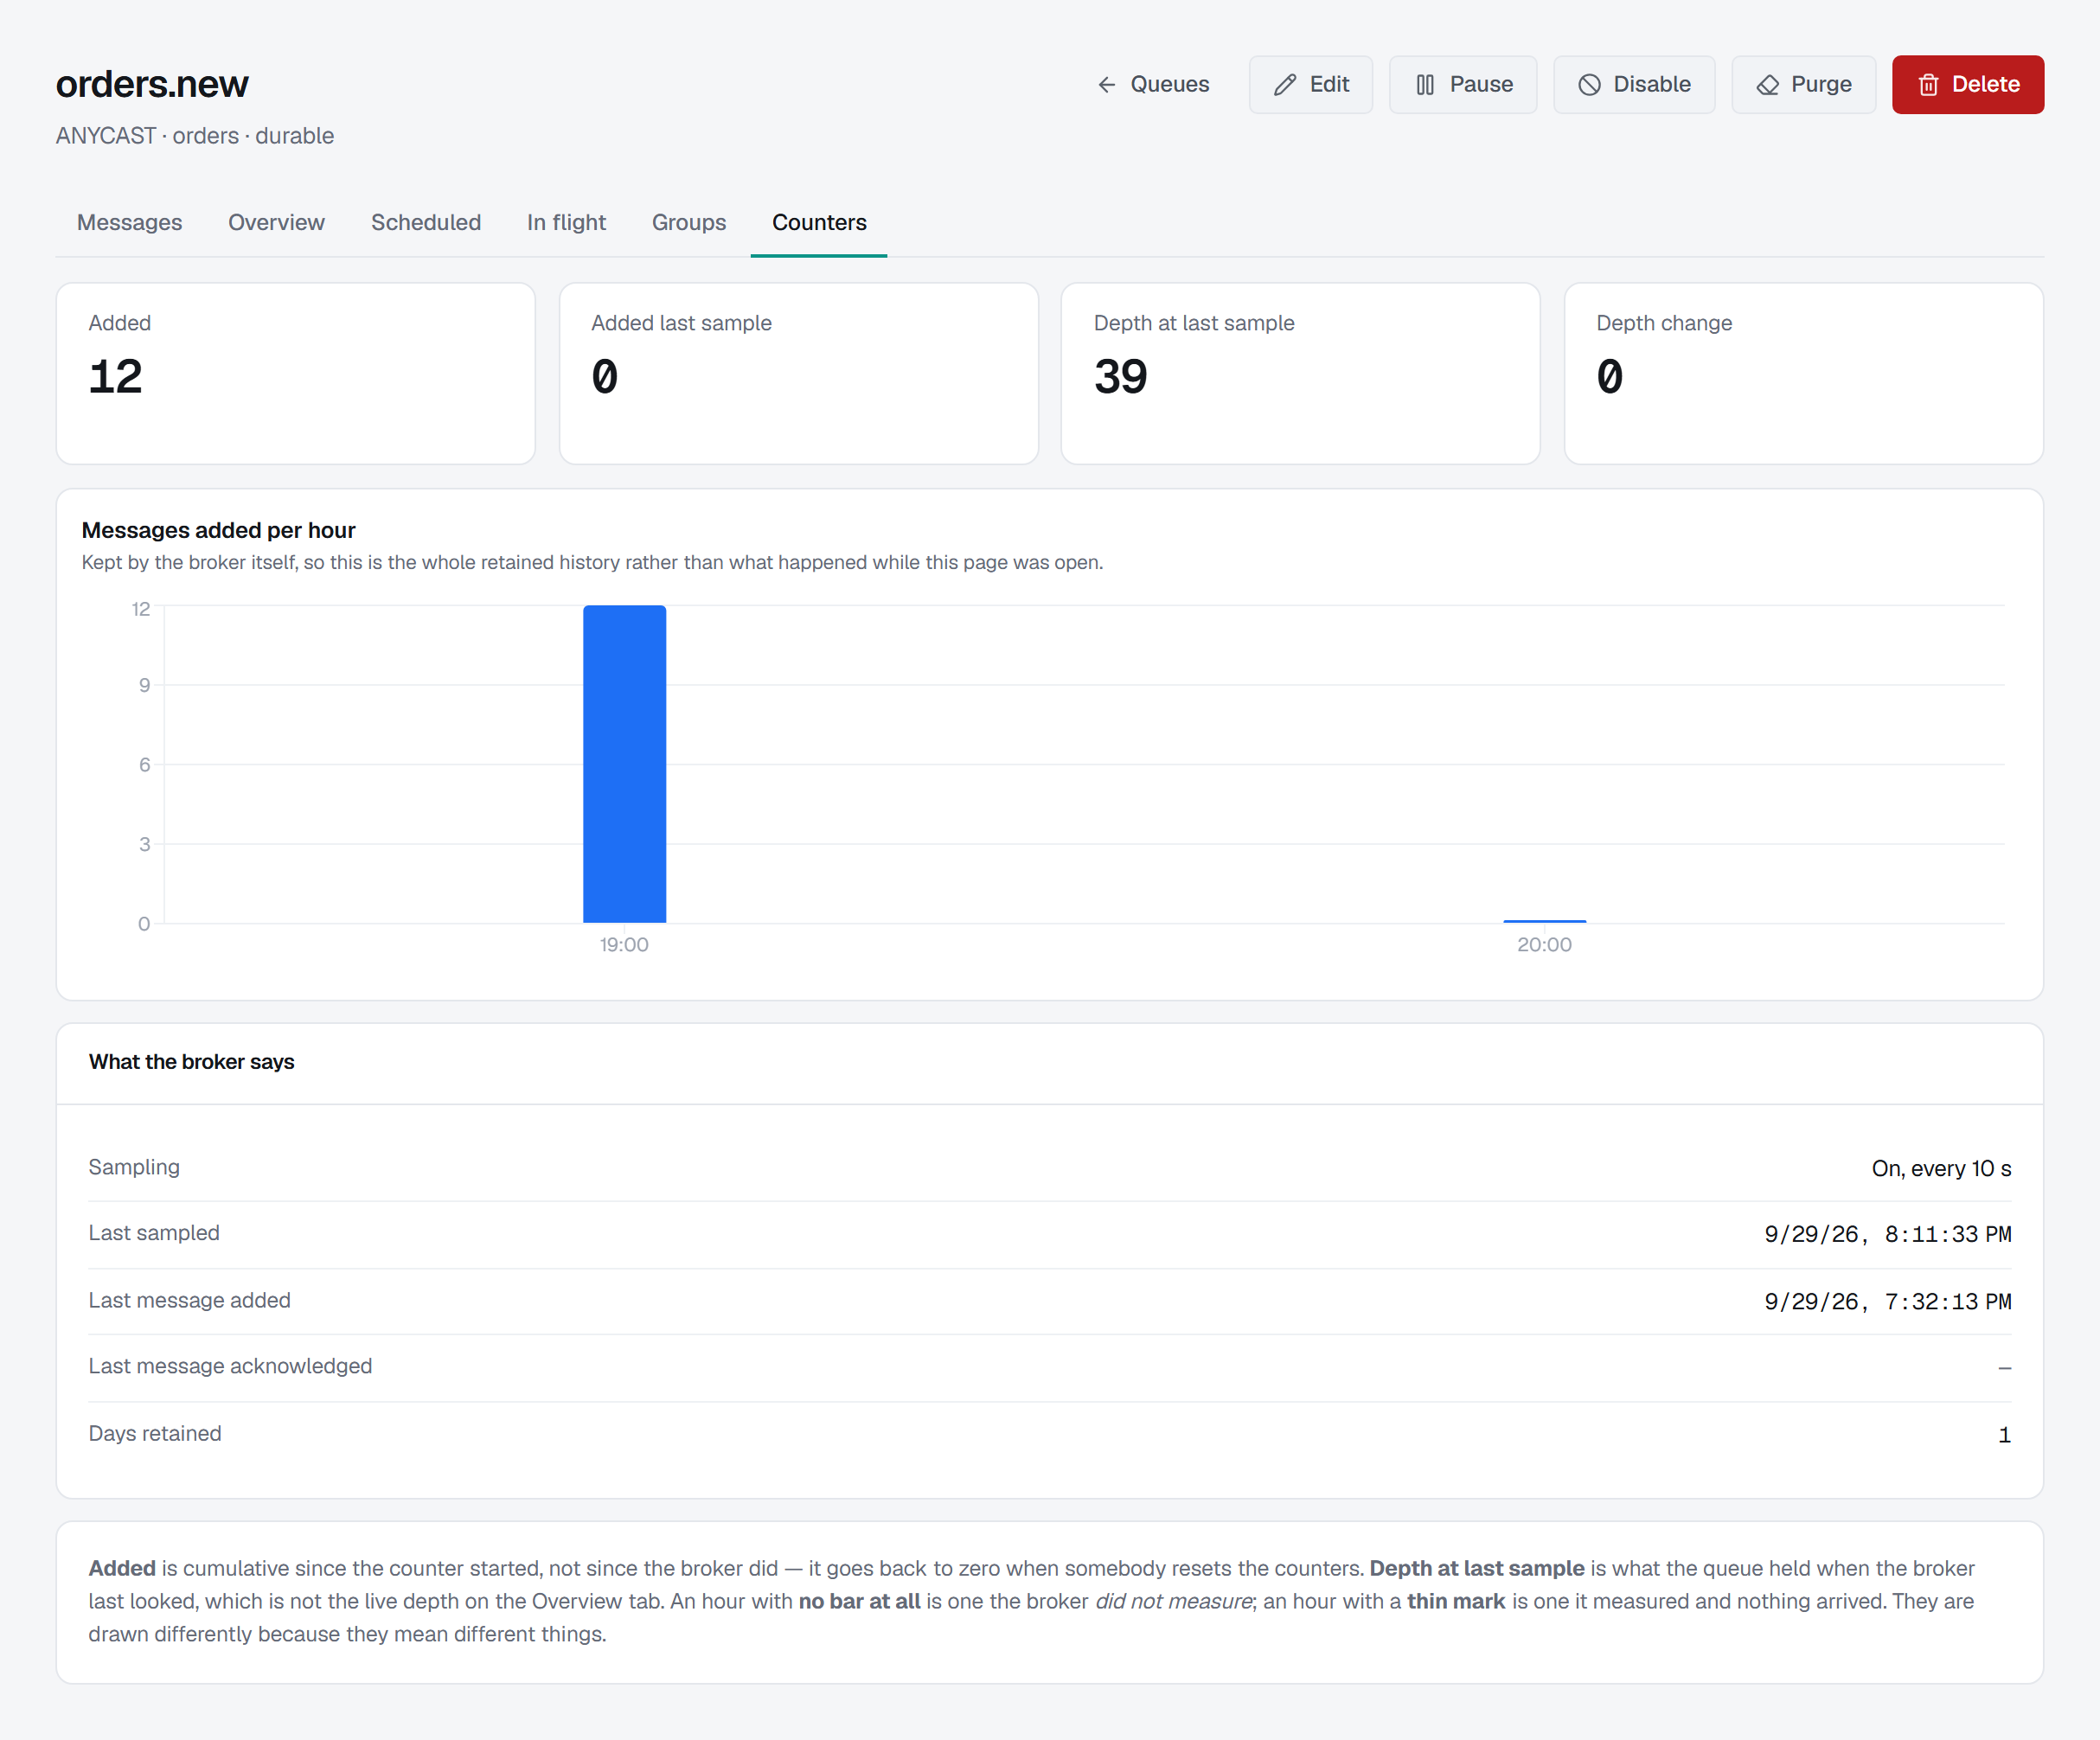Click the Edit button label

(x=1329, y=85)
